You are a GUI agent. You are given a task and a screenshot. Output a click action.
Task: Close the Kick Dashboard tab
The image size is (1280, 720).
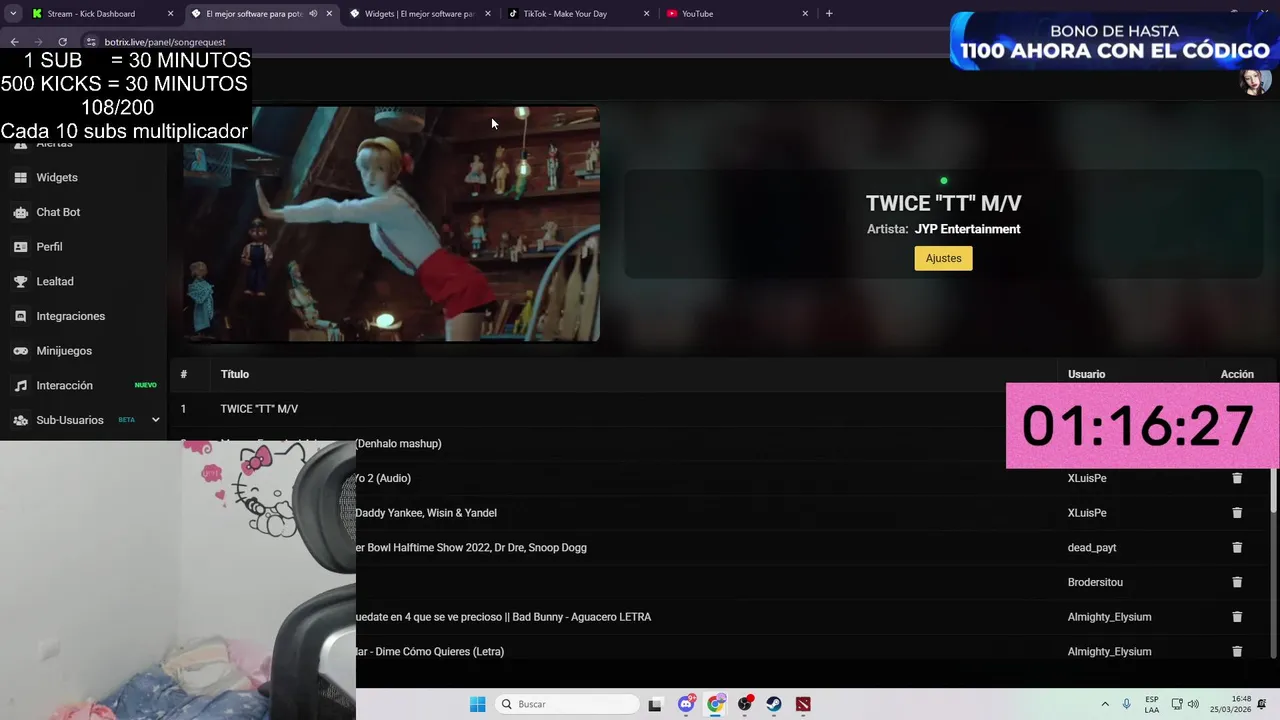click(x=171, y=14)
